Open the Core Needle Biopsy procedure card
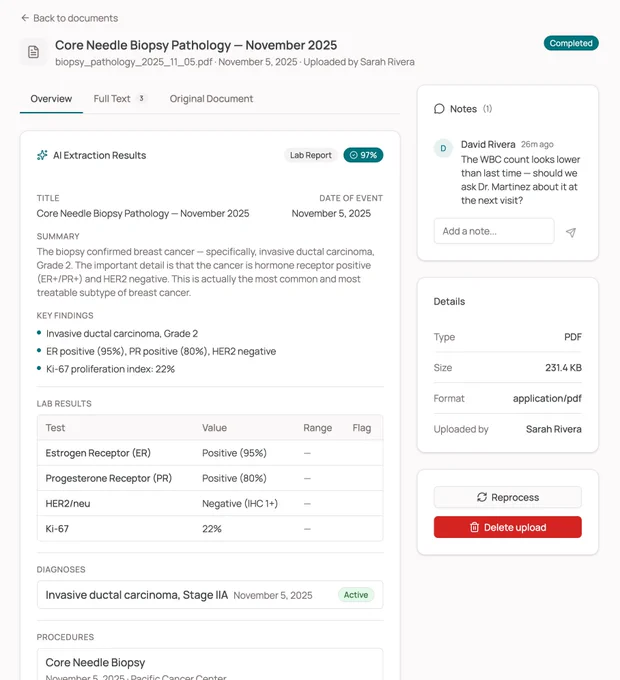The height and width of the screenshot is (680, 620). click(210, 664)
